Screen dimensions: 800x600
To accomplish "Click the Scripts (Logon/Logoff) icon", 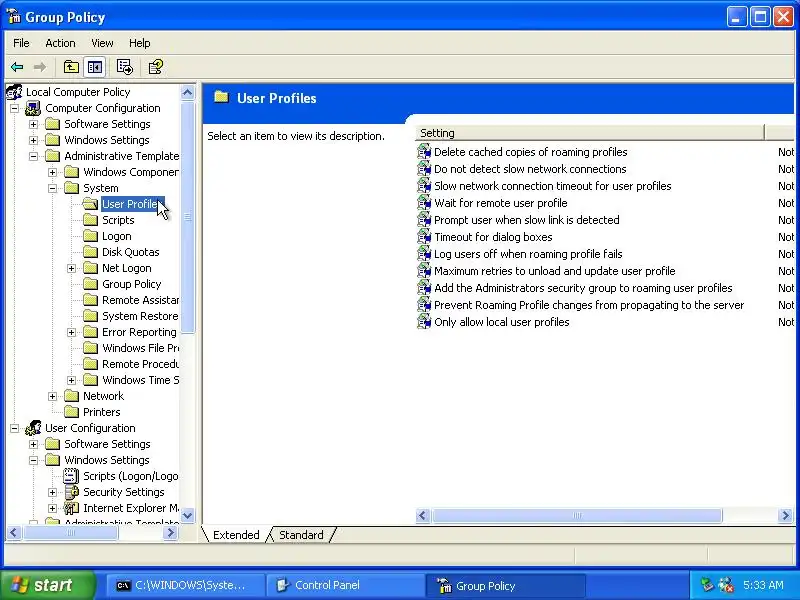I will pyautogui.click(x=71, y=476).
